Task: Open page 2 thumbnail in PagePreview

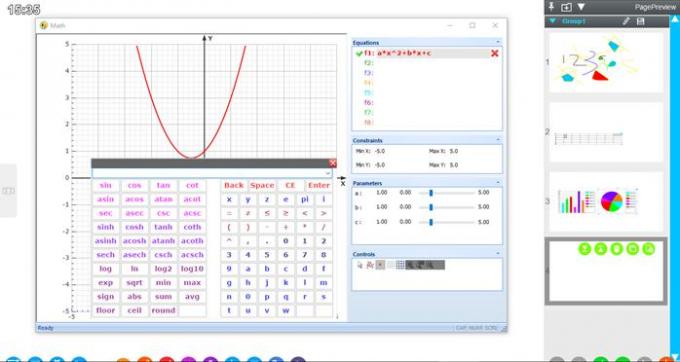Action: (x=606, y=132)
